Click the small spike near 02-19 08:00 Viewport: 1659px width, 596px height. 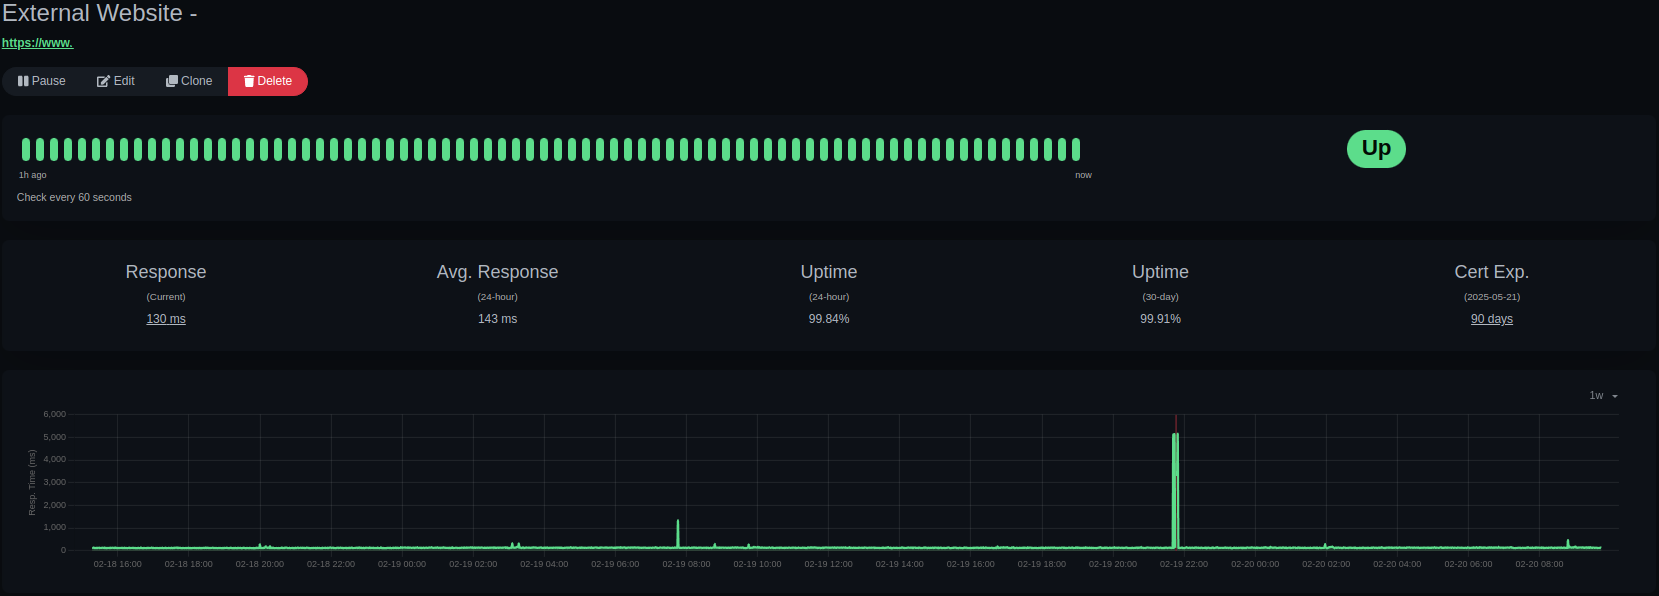point(678,533)
